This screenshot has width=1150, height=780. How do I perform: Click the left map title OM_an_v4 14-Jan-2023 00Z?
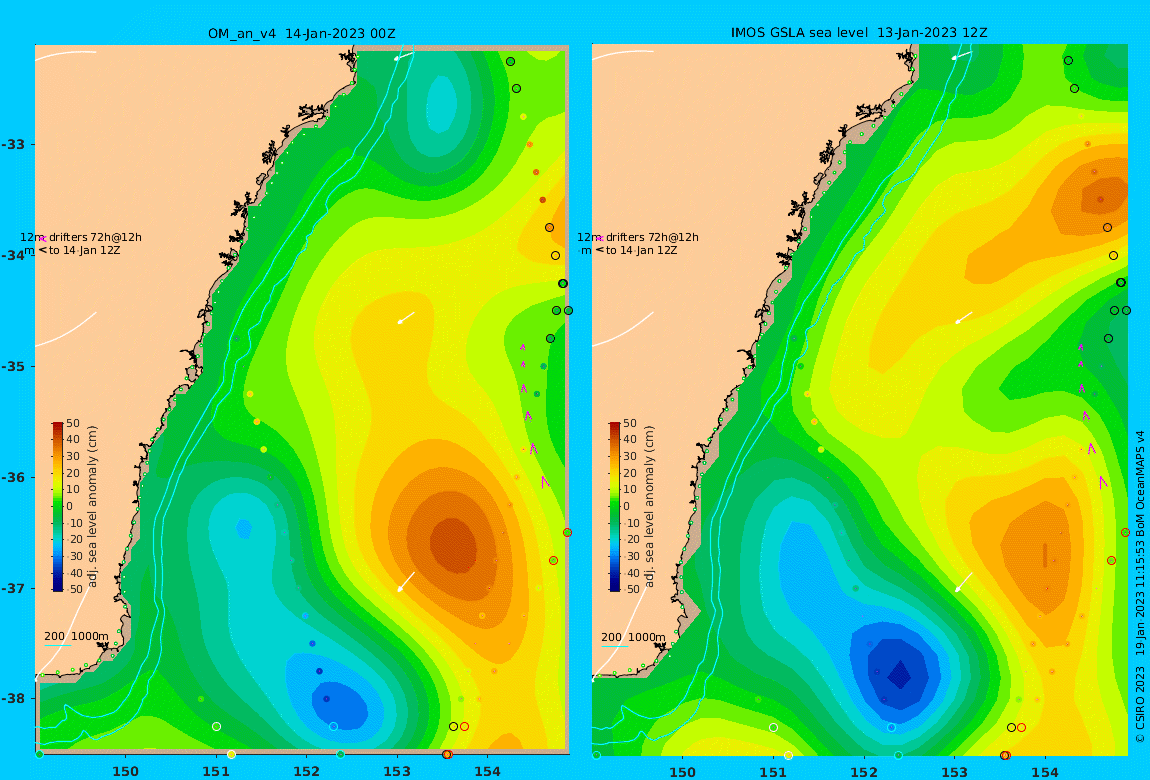coord(301,34)
